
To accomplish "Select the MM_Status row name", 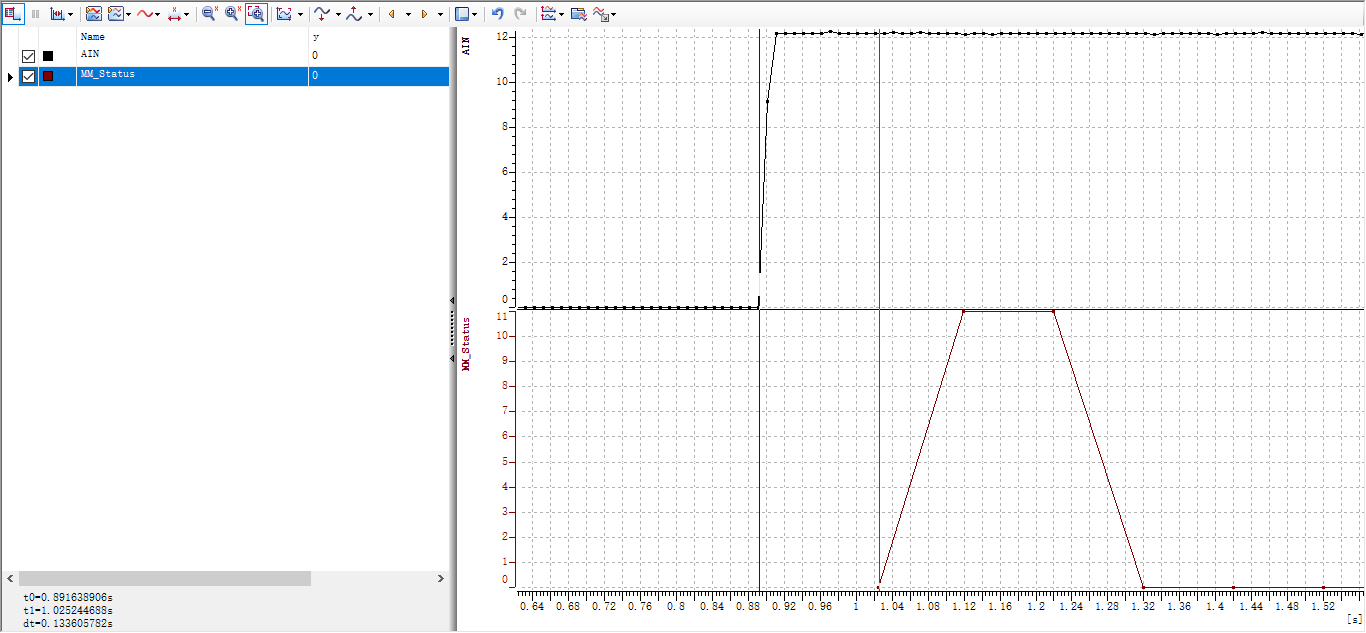I will pos(107,75).
